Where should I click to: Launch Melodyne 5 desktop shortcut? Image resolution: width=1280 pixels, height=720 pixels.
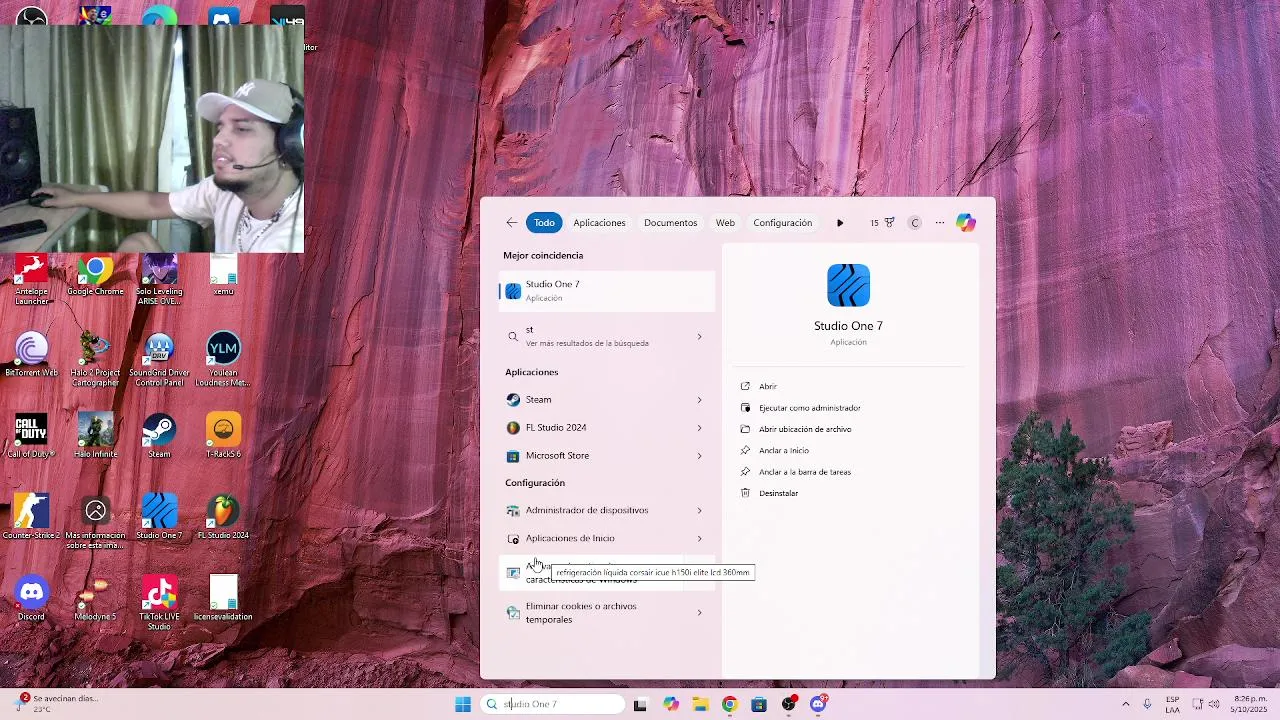click(x=95, y=599)
